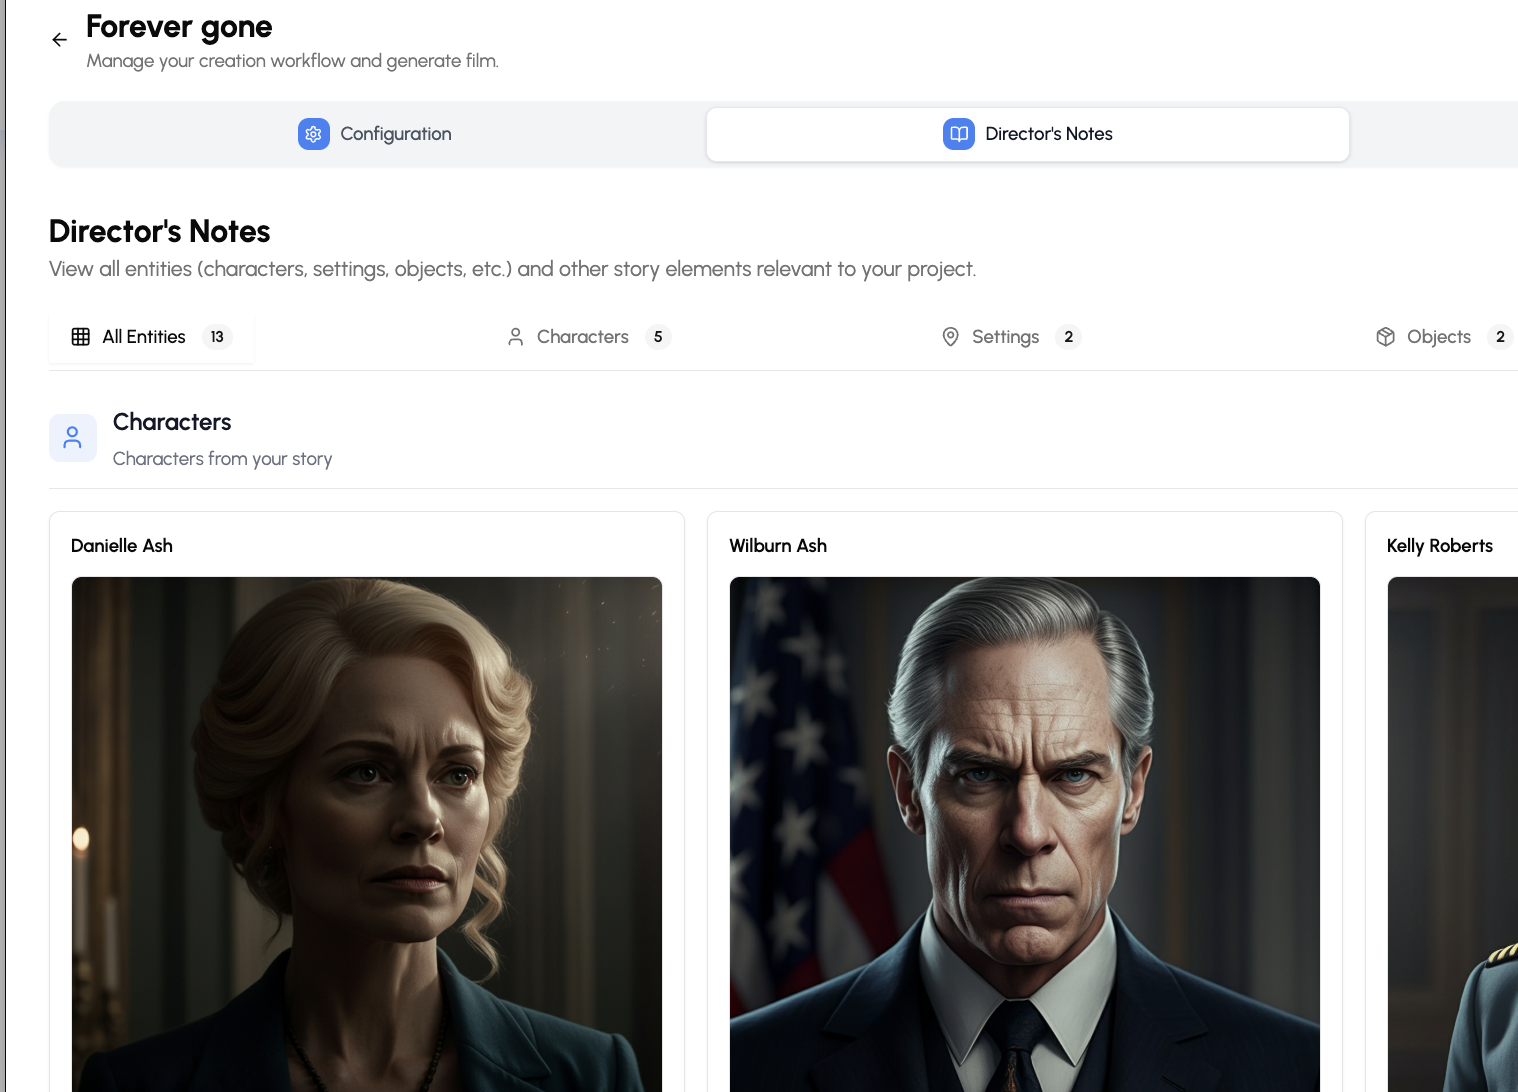
Task: Click the Director's Notes book icon
Action: pos(959,134)
